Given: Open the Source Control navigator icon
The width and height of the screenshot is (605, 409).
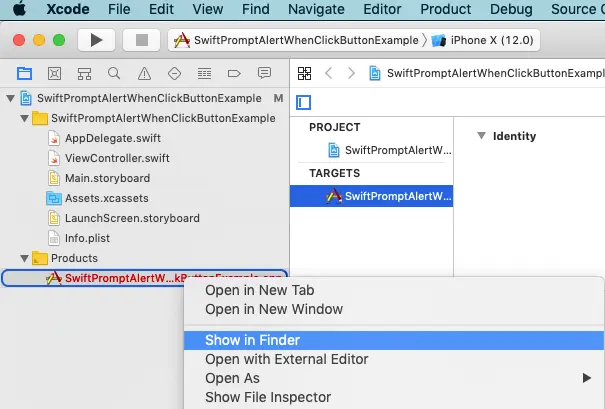Looking at the screenshot, I should tap(54, 73).
